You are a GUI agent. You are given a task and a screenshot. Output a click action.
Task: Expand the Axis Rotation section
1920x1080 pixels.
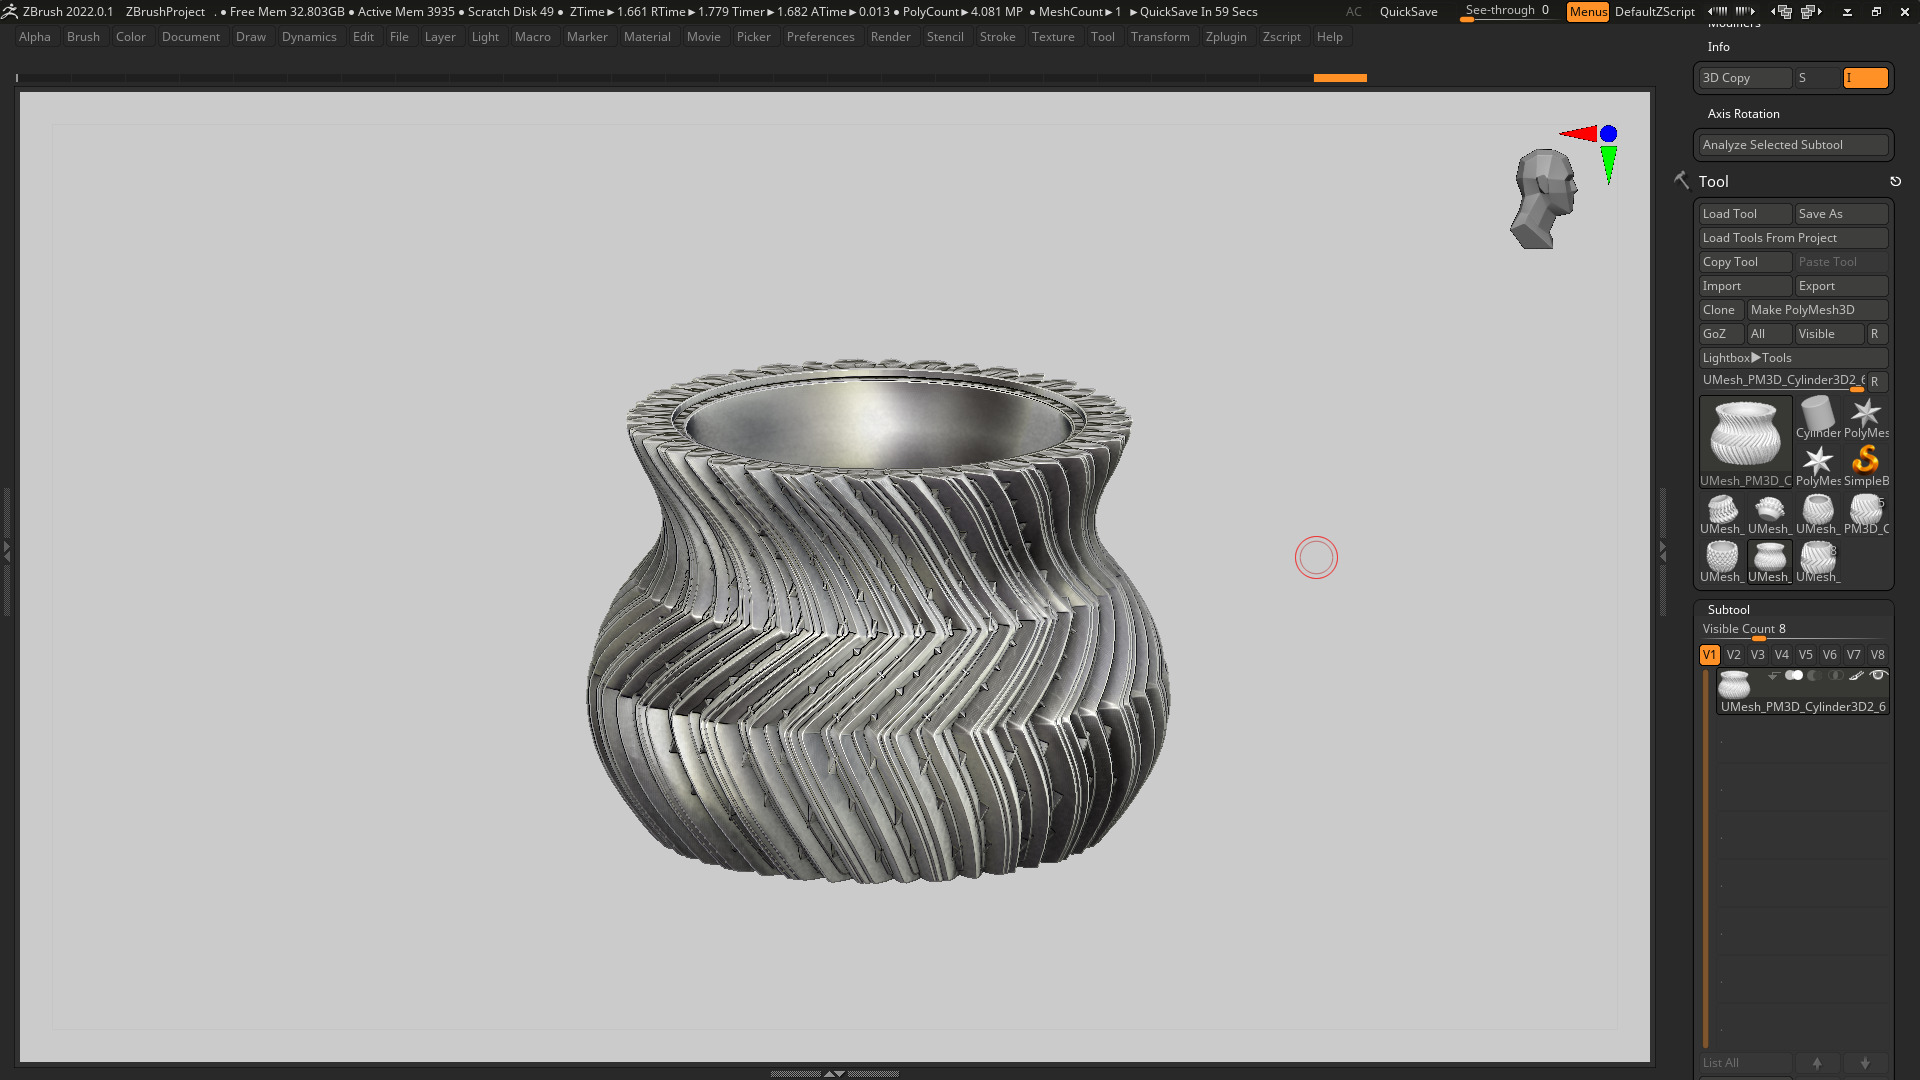click(x=1744, y=114)
